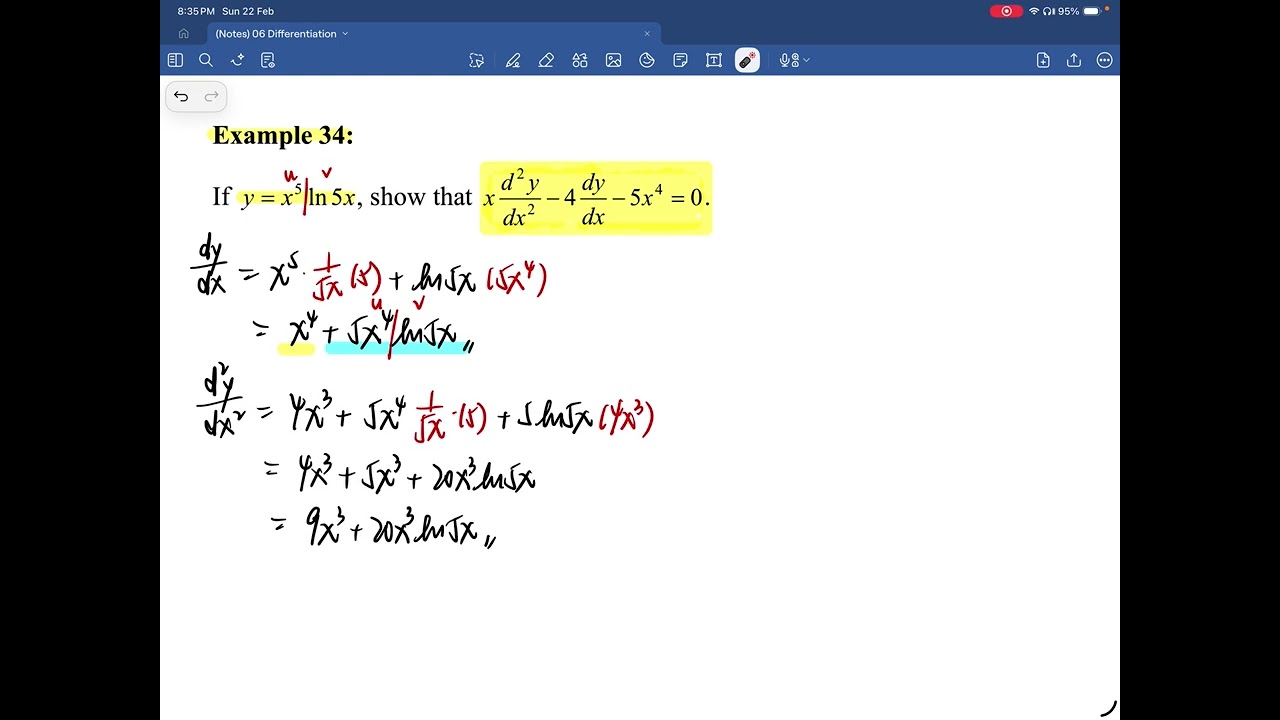Click the red (5x⁴) handwritten term
Screen dimensions: 1280x720
(516, 279)
